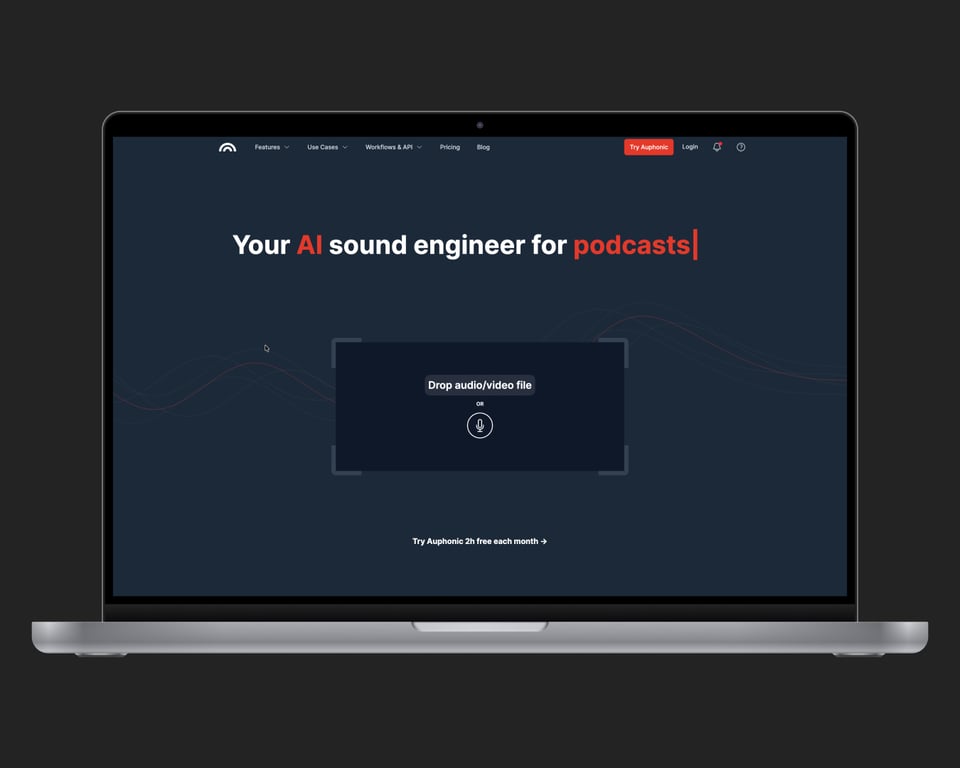The width and height of the screenshot is (960, 768).
Task: Expand the Features dropdown menu
Action: coord(272,147)
